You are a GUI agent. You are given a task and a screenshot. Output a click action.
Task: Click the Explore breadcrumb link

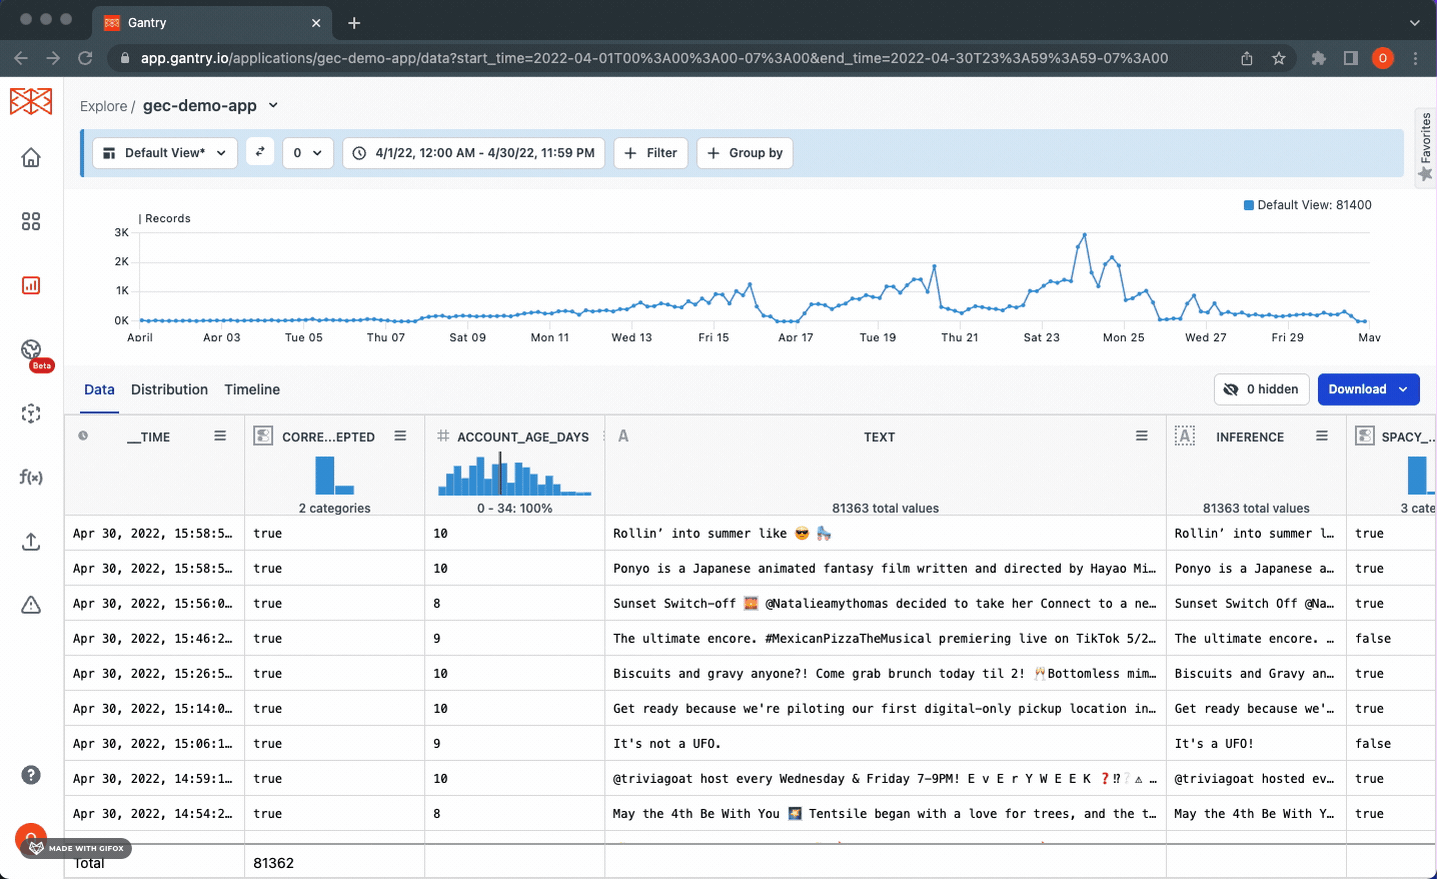pyautogui.click(x=103, y=106)
